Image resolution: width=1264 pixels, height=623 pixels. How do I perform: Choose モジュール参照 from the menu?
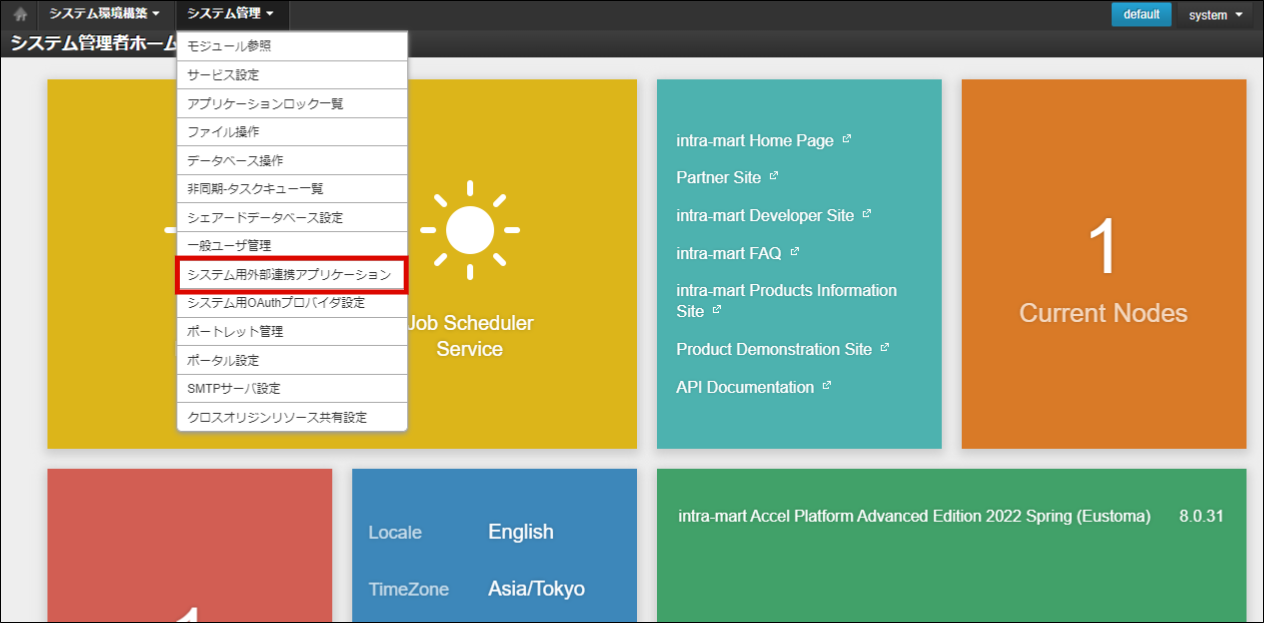pyautogui.click(x=229, y=46)
